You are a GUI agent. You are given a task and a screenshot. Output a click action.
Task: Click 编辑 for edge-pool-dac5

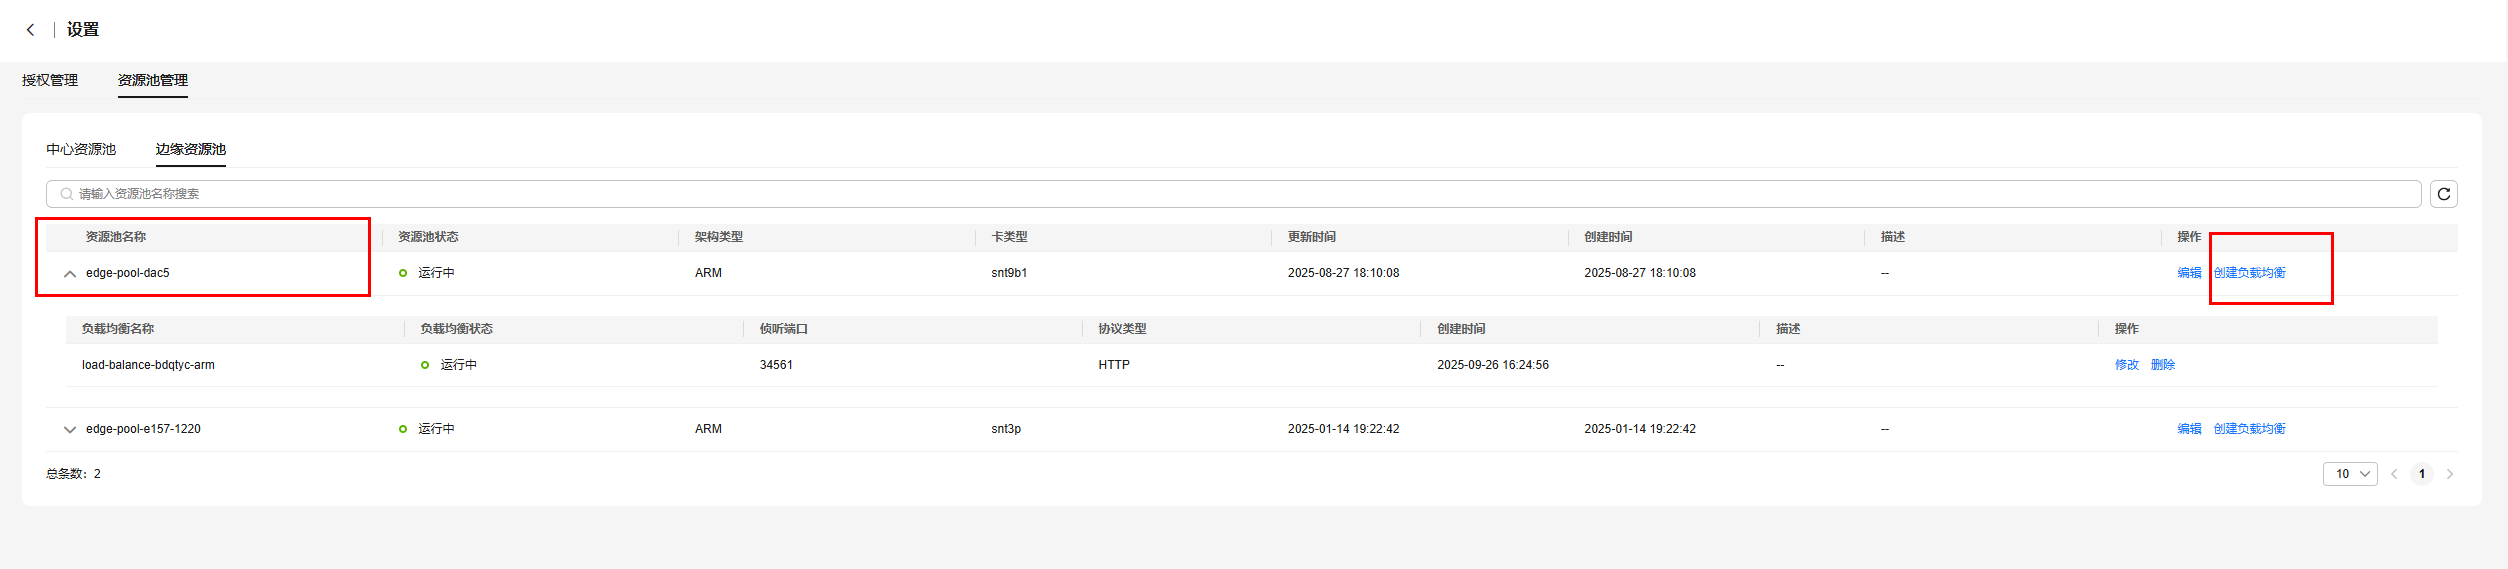coord(2189,273)
